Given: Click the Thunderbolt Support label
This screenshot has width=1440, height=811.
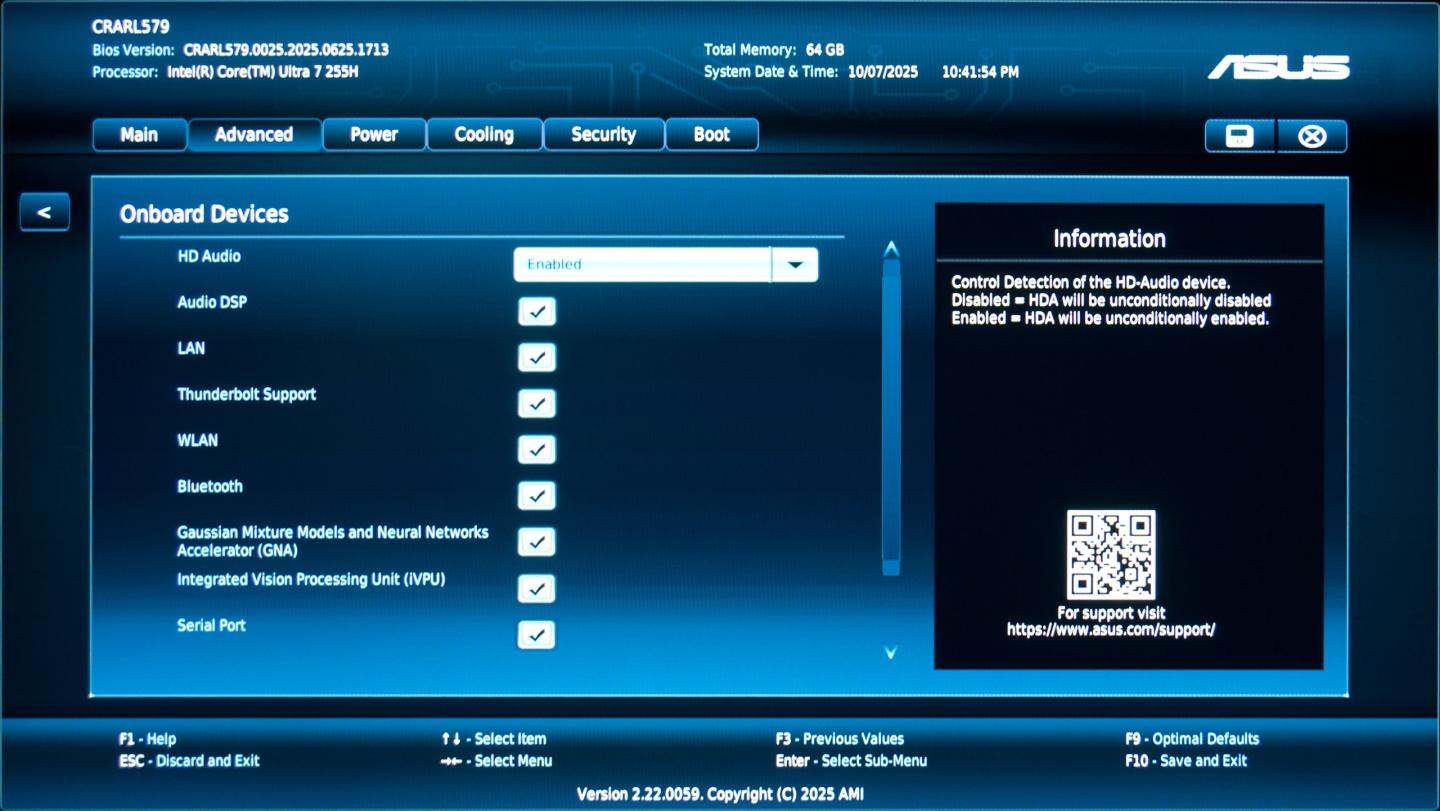Looking at the screenshot, I should pos(246,394).
